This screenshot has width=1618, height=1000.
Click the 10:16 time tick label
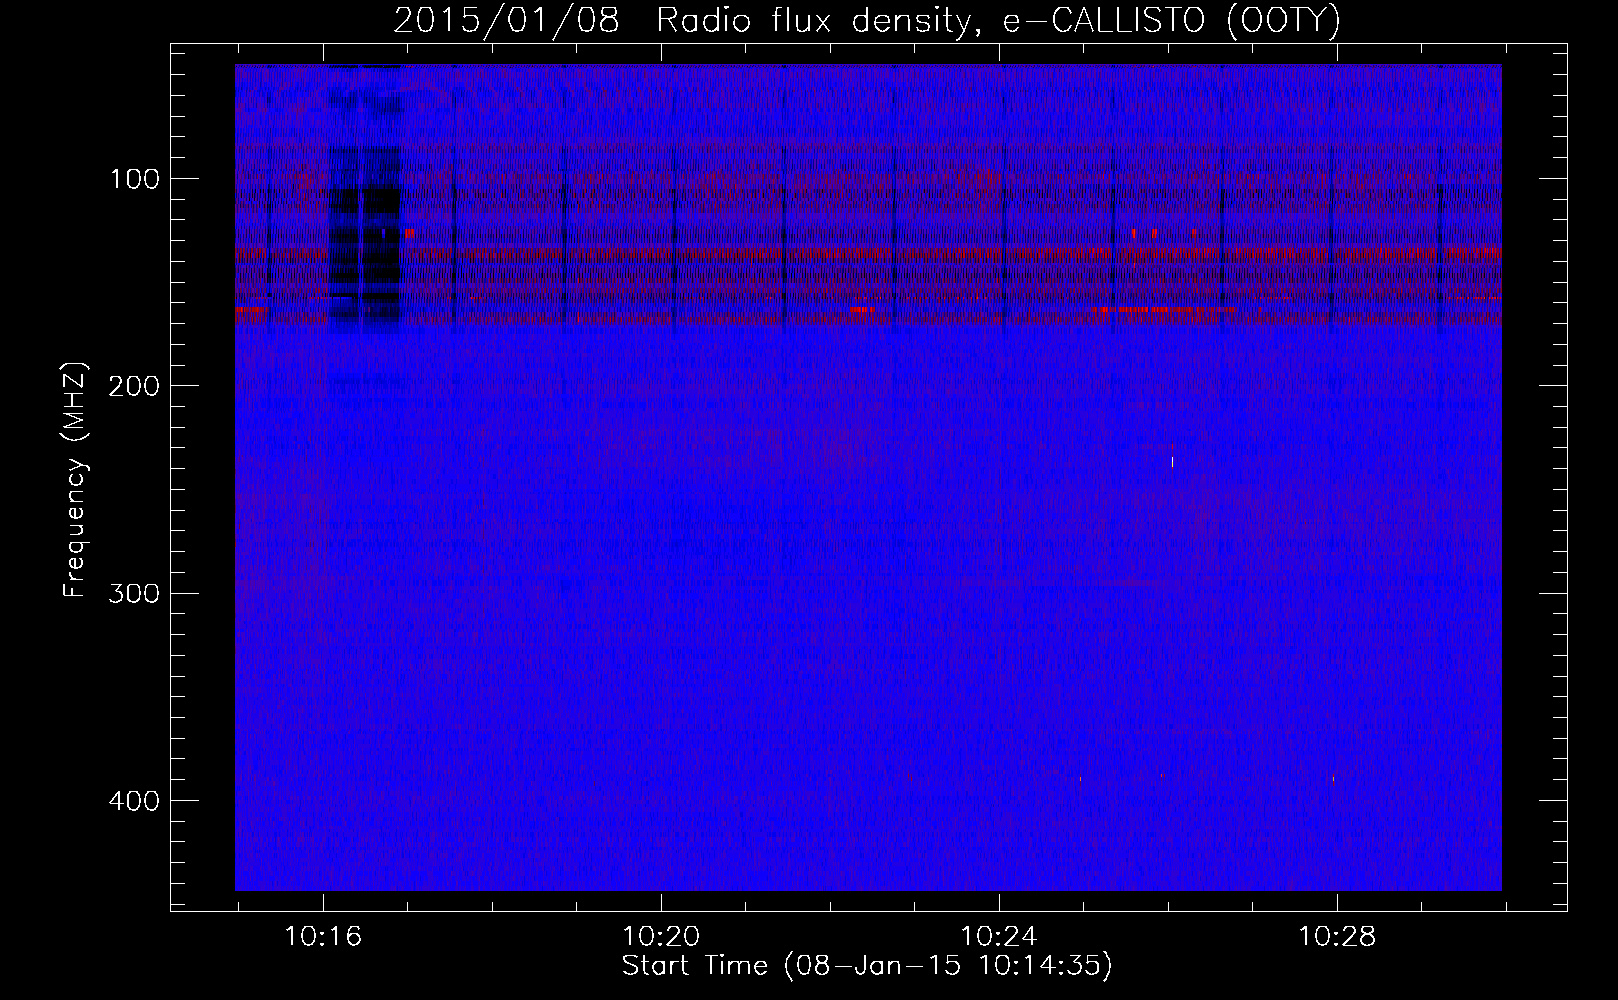click(323, 937)
